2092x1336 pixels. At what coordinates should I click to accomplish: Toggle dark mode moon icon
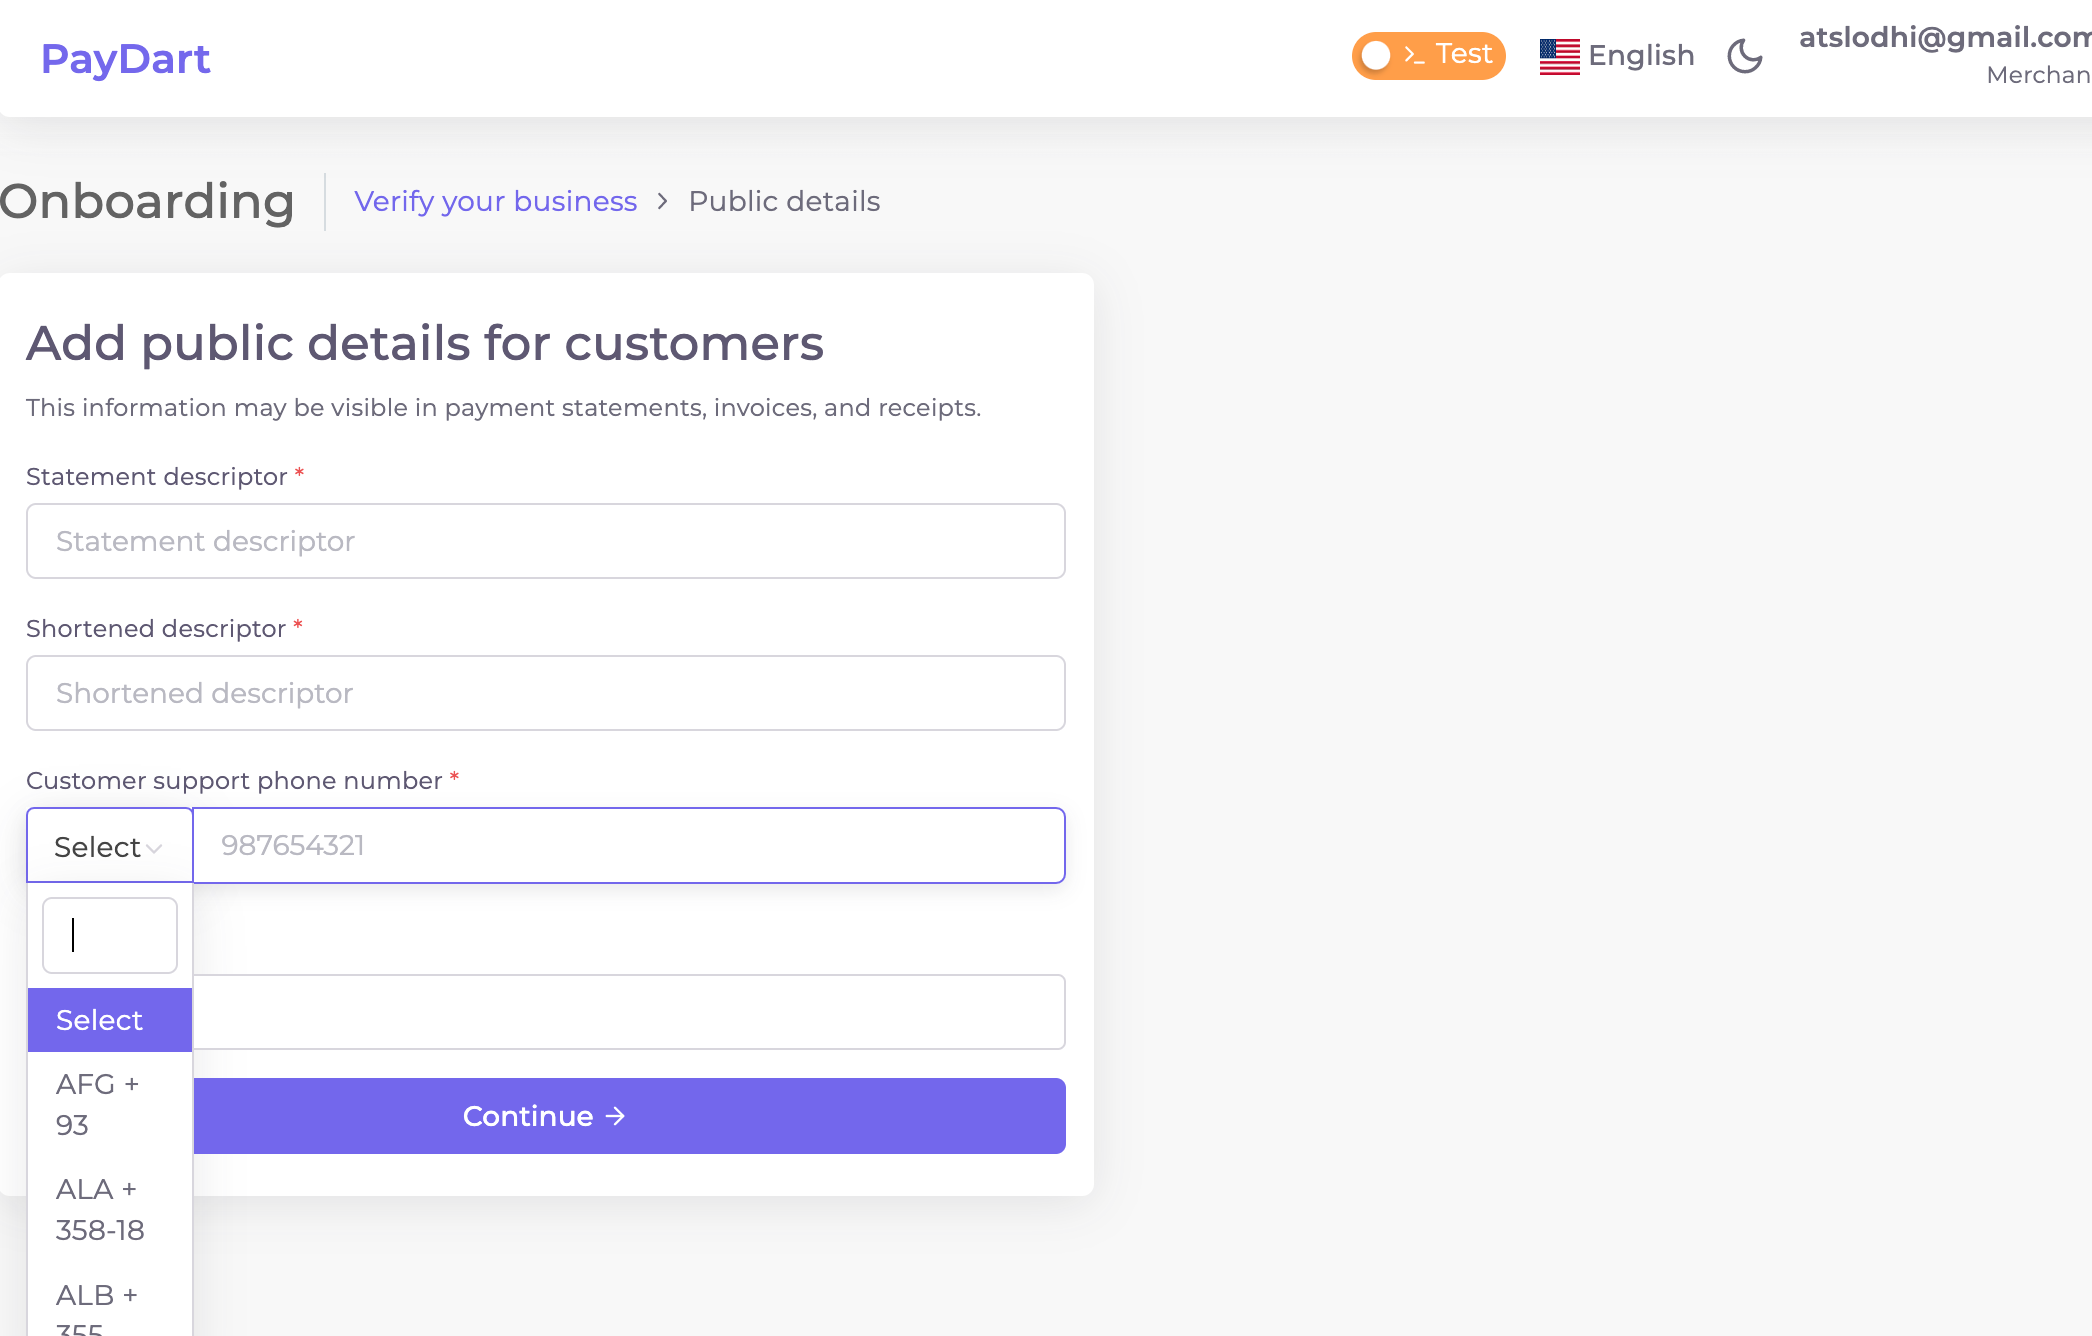tap(1745, 56)
